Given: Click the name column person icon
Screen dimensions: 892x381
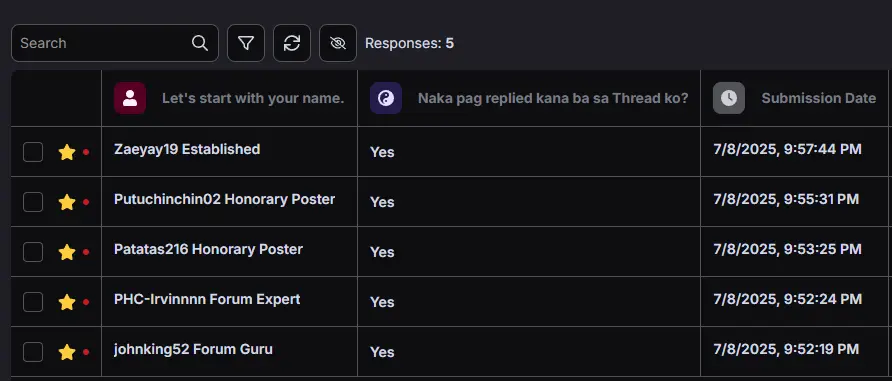Looking at the screenshot, I should point(130,98).
